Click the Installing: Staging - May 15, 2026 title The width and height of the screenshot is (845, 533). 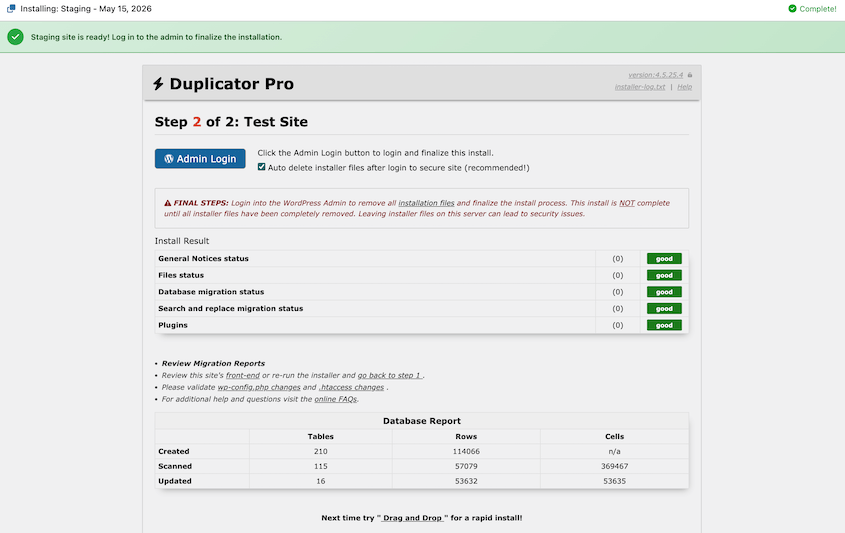click(86, 9)
